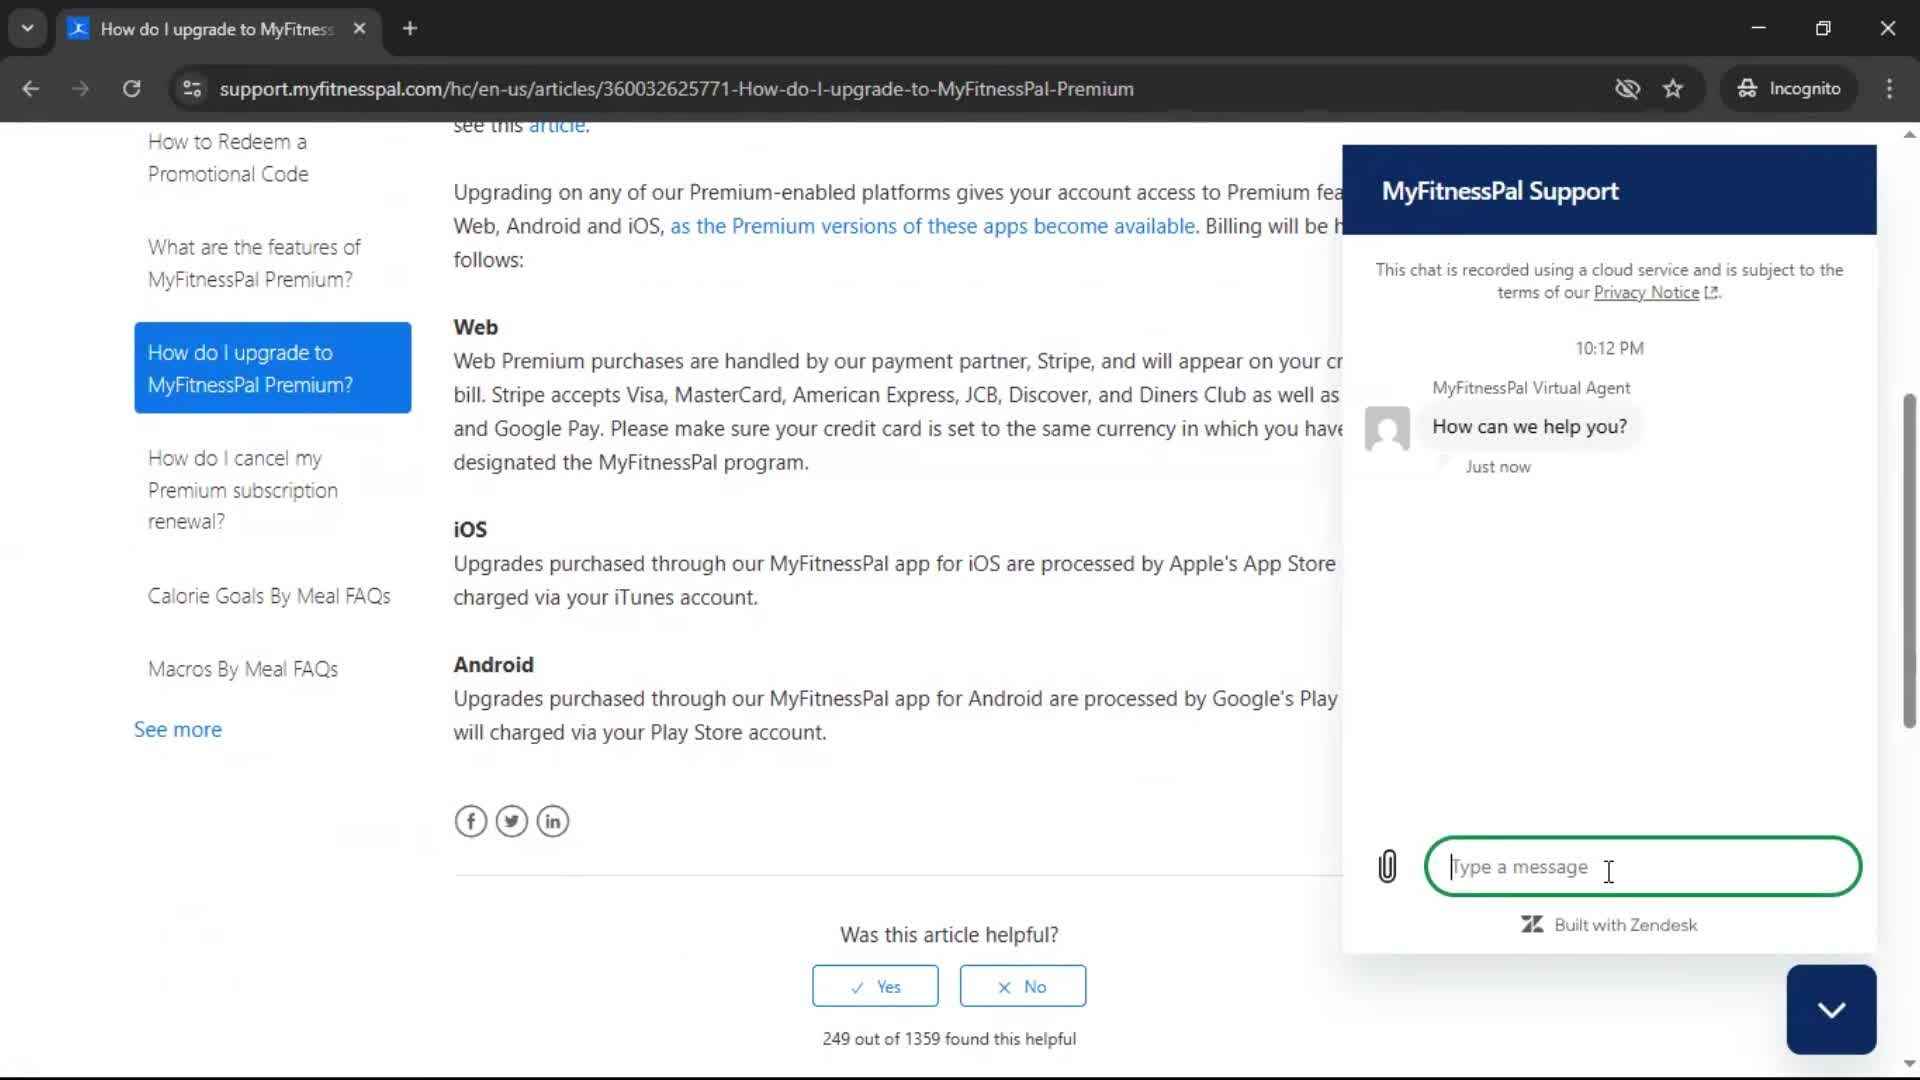Click the scrollbar down arrow

pos(1909,1063)
